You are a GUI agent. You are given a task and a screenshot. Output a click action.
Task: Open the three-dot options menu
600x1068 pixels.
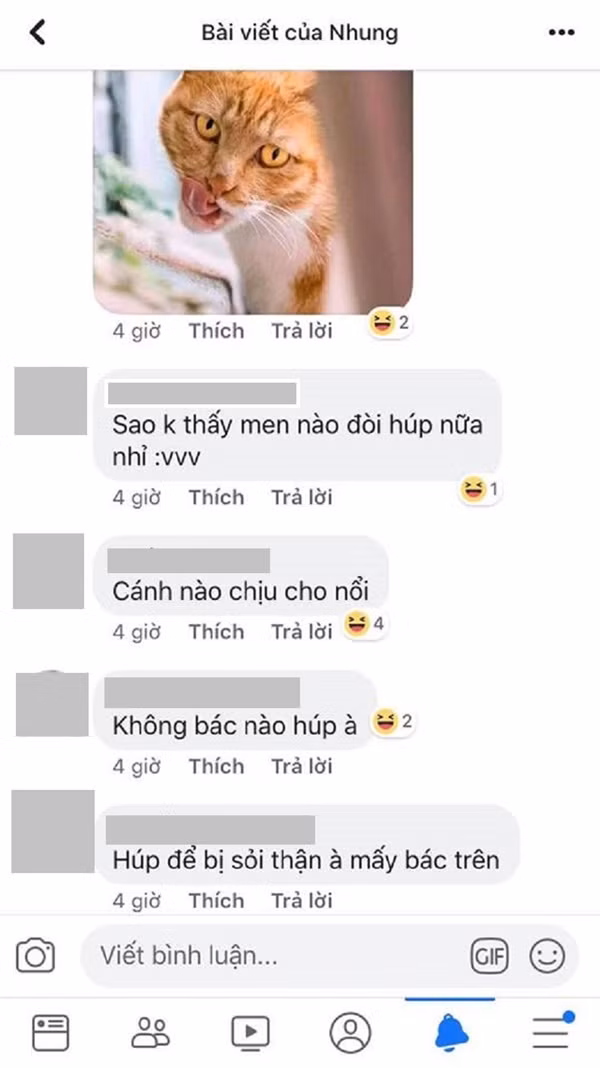pyautogui.click(x=561, y=32)
